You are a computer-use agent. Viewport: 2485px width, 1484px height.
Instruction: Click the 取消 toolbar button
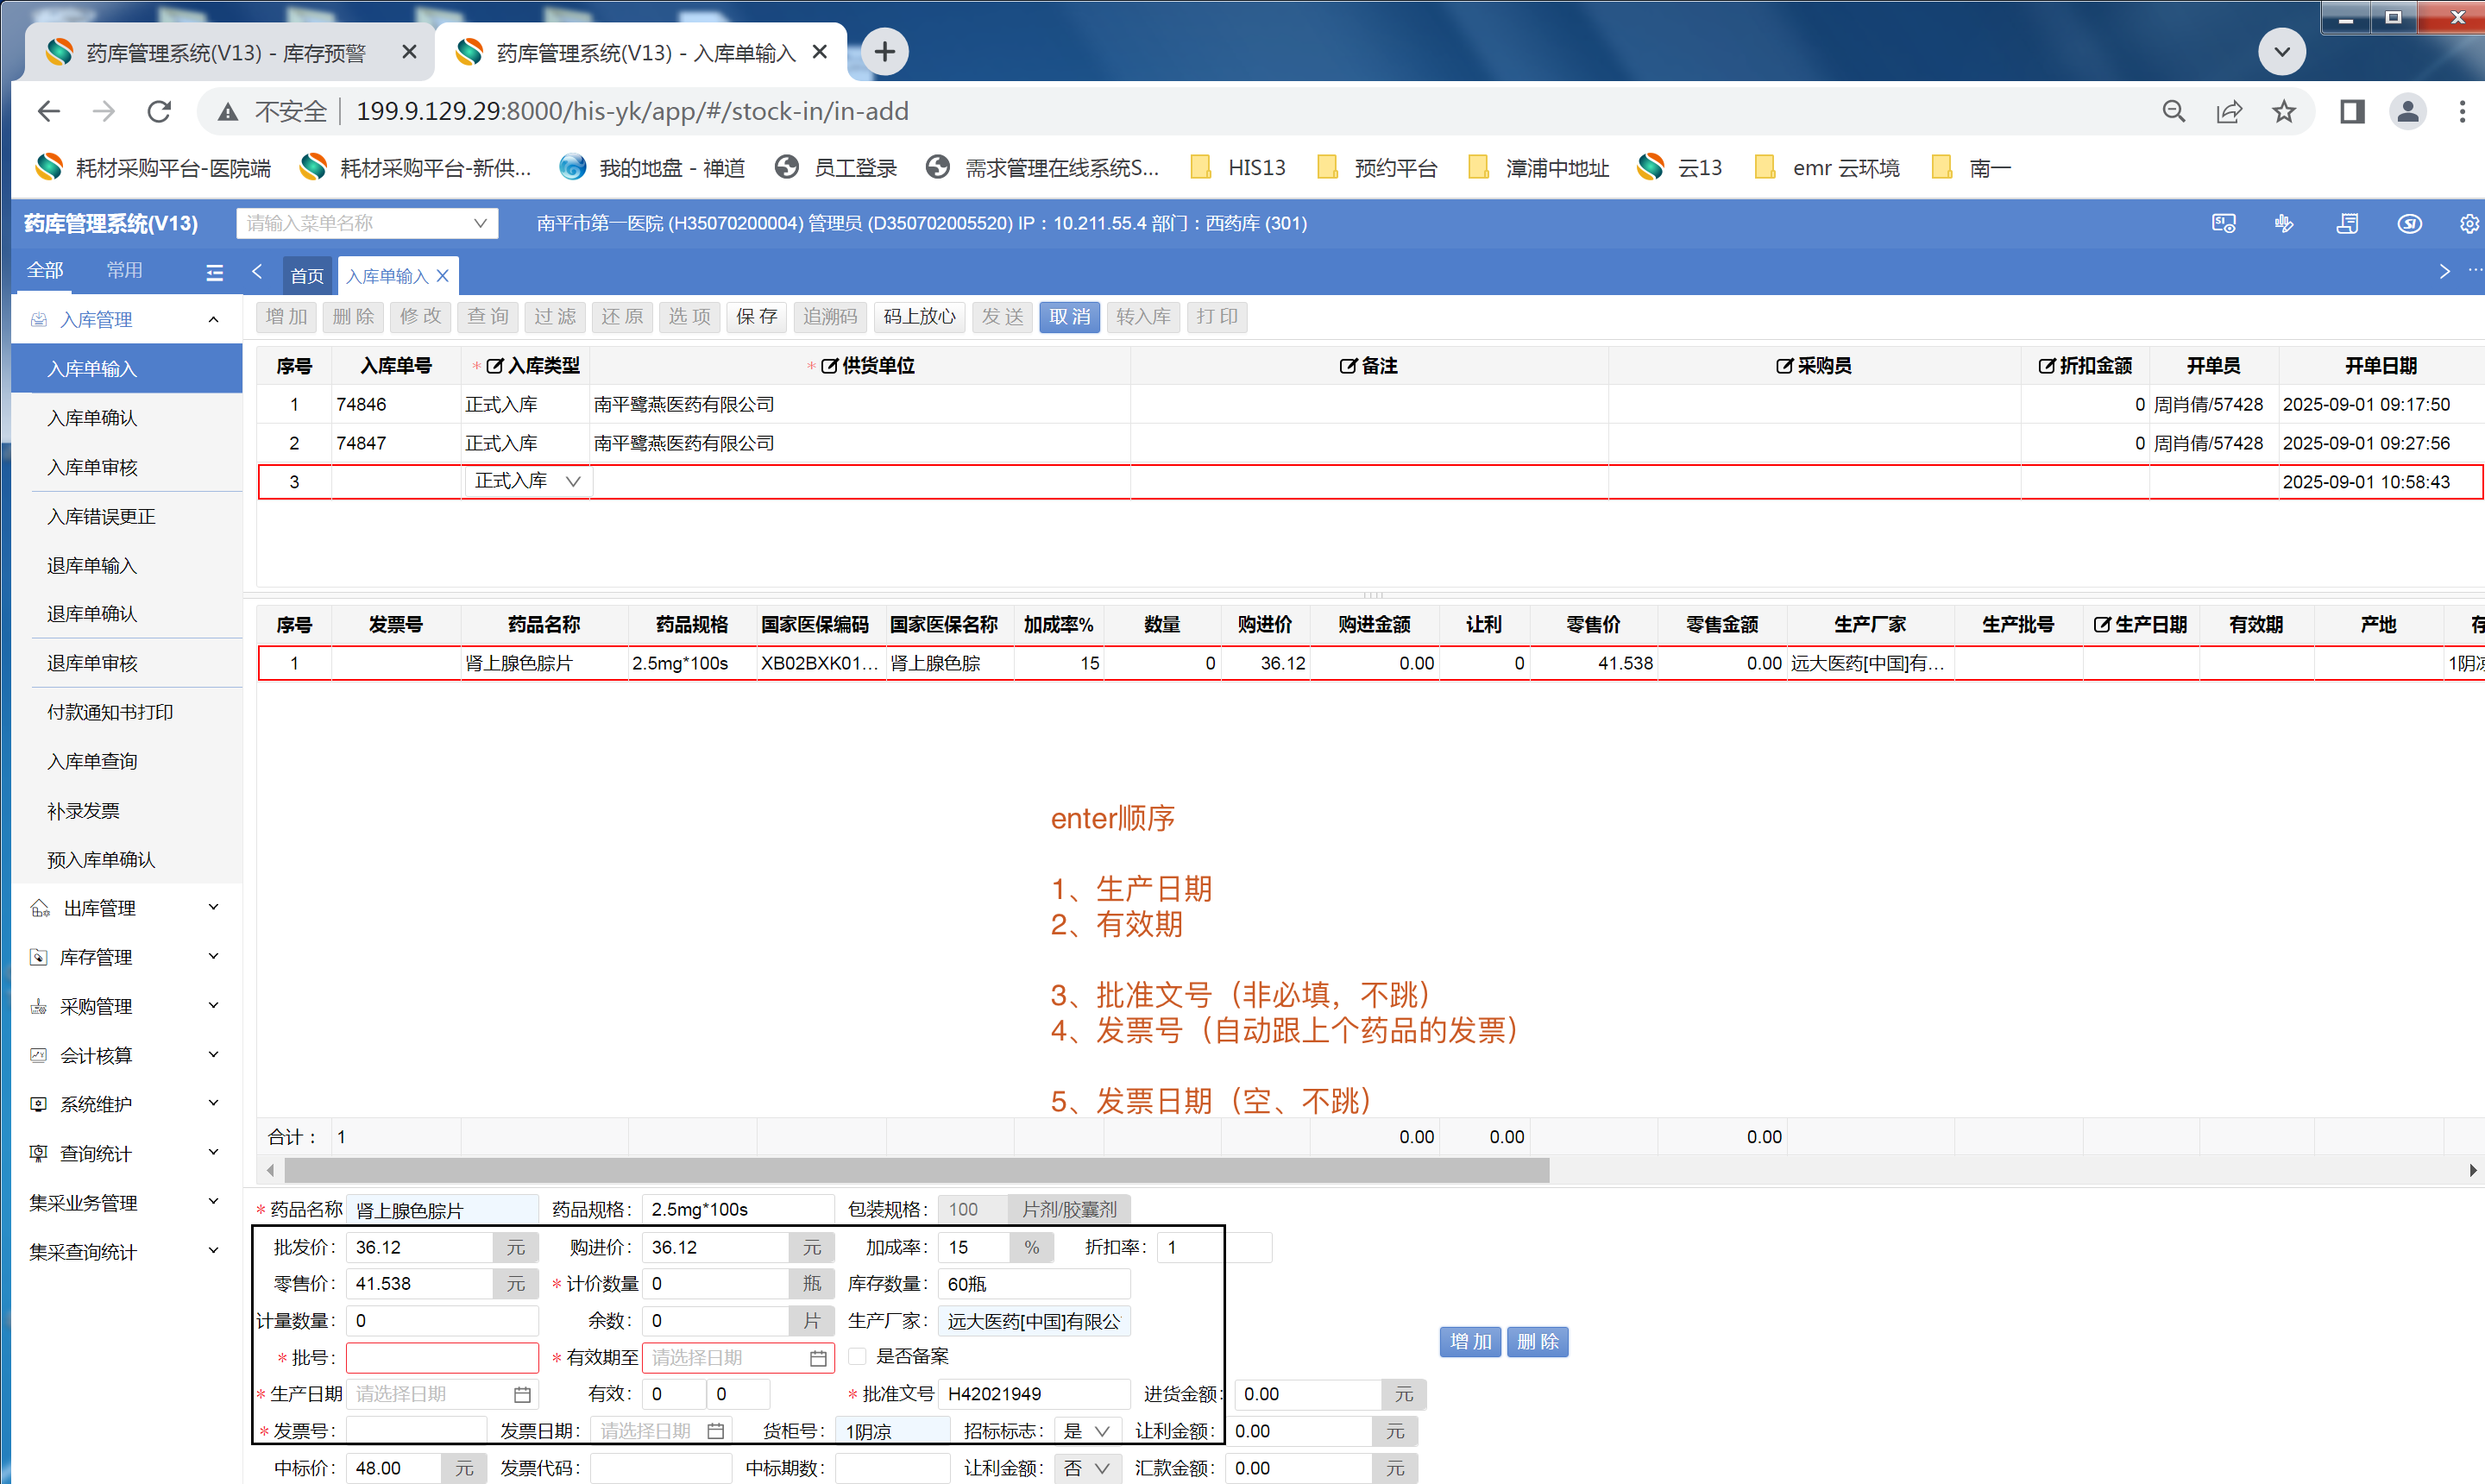tap(1069, 317)
